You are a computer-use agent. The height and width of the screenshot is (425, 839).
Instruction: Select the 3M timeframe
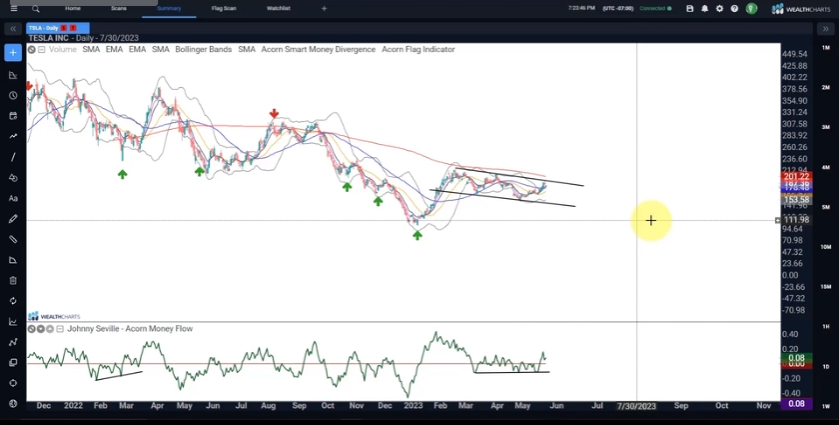click(x=826, y=127)
